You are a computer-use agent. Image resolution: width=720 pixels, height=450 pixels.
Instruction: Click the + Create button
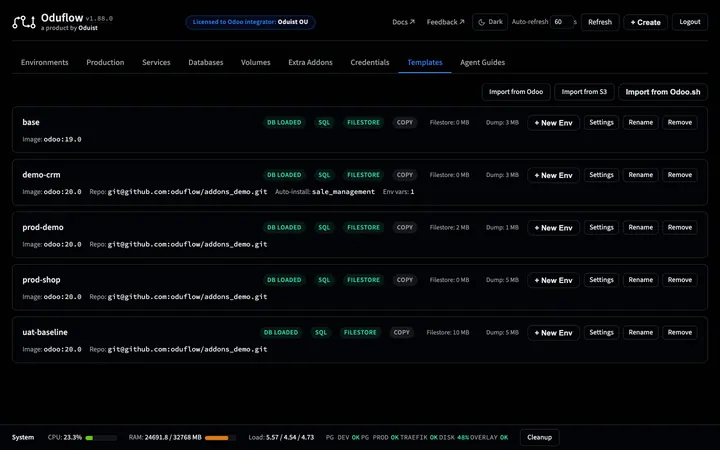coord(645,22)
